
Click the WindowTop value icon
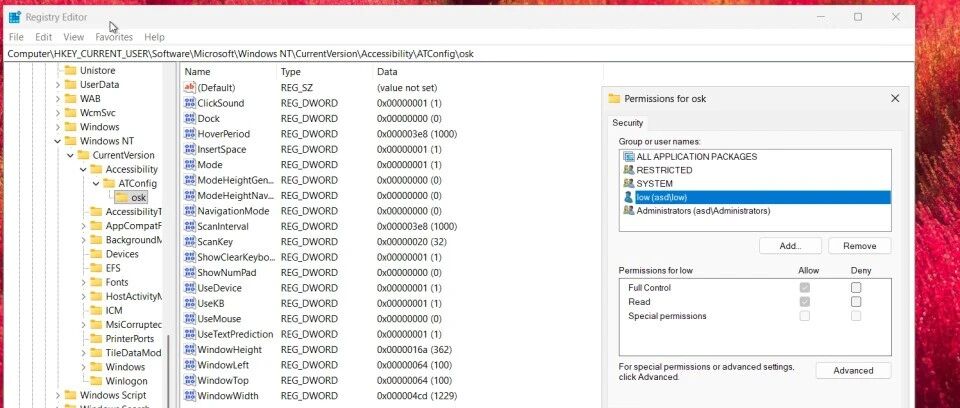(x=190, y=380)
